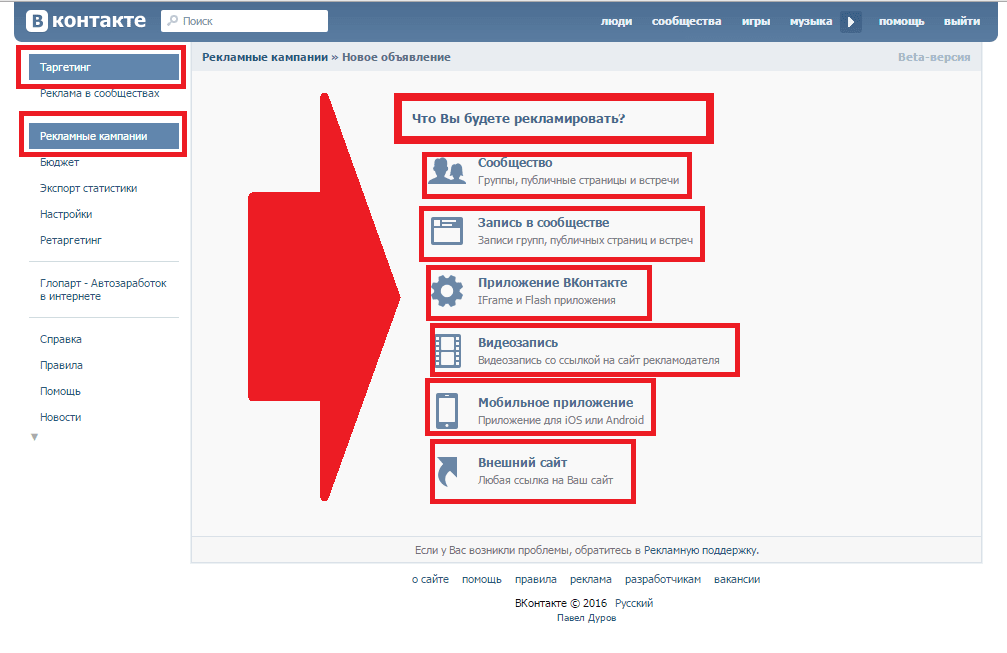Click the Павел Дуров footer link

coord(586,618)
